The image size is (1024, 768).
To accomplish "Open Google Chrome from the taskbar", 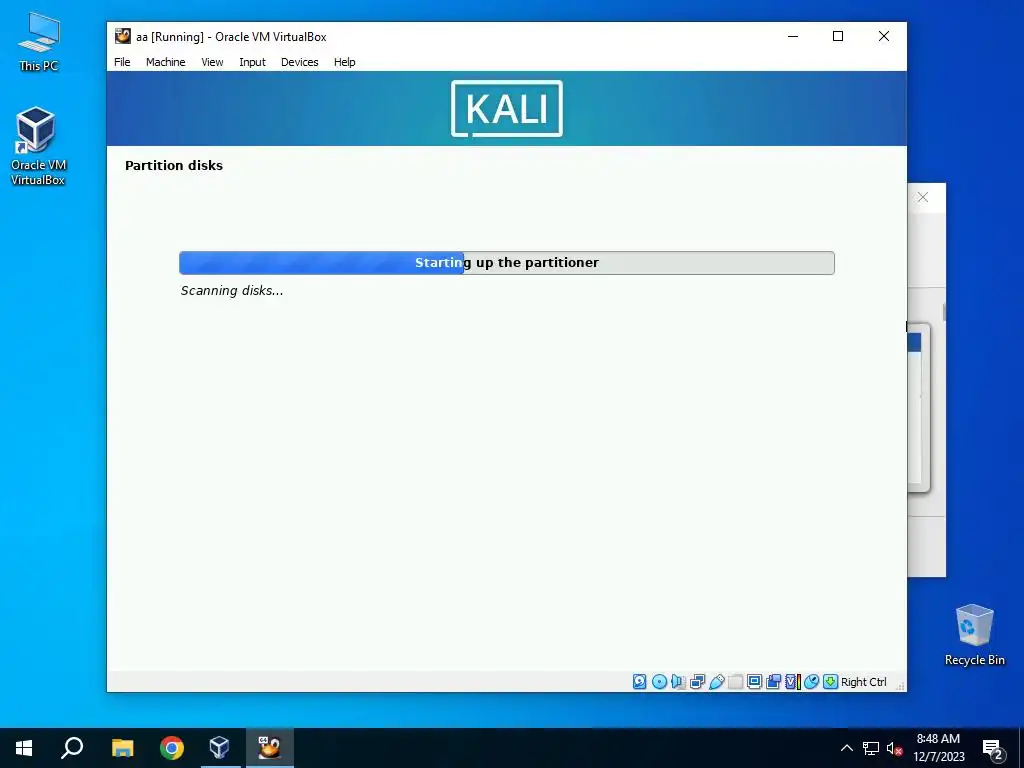I will 172,748.
